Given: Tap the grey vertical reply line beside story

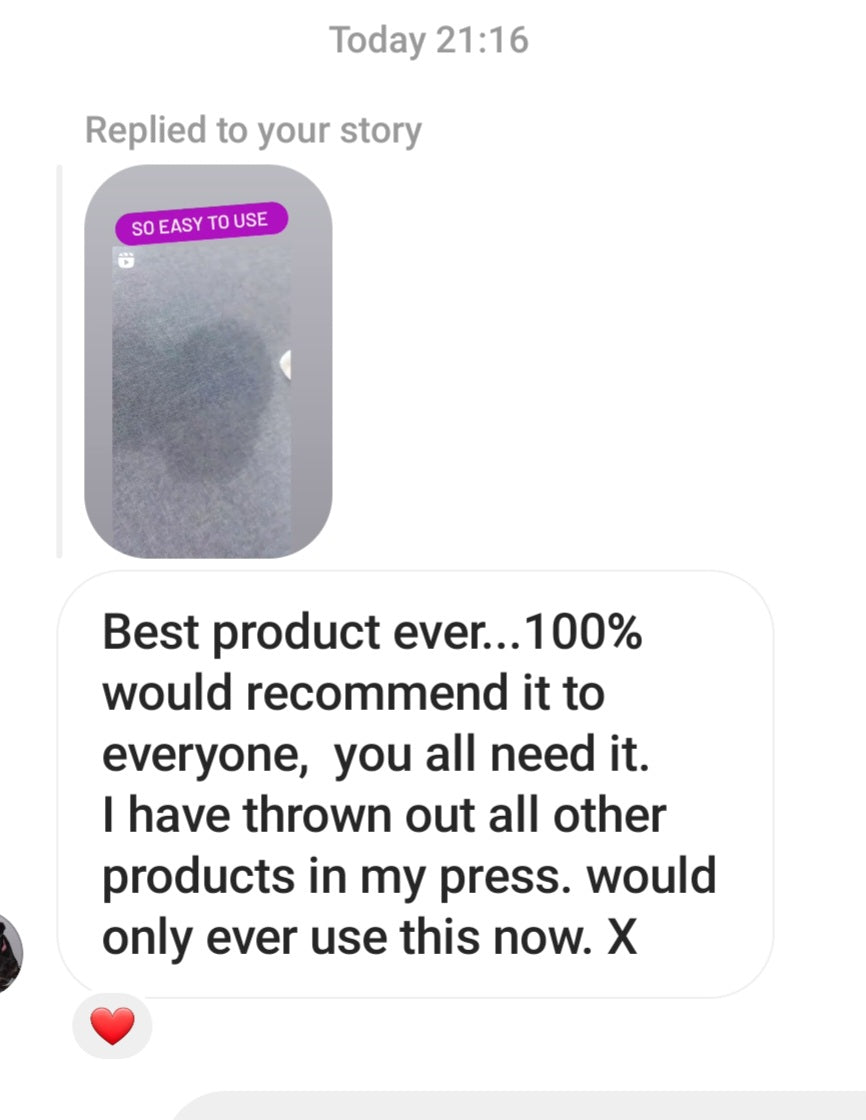Looking at the screenshot, I should [x=59, y=361].
